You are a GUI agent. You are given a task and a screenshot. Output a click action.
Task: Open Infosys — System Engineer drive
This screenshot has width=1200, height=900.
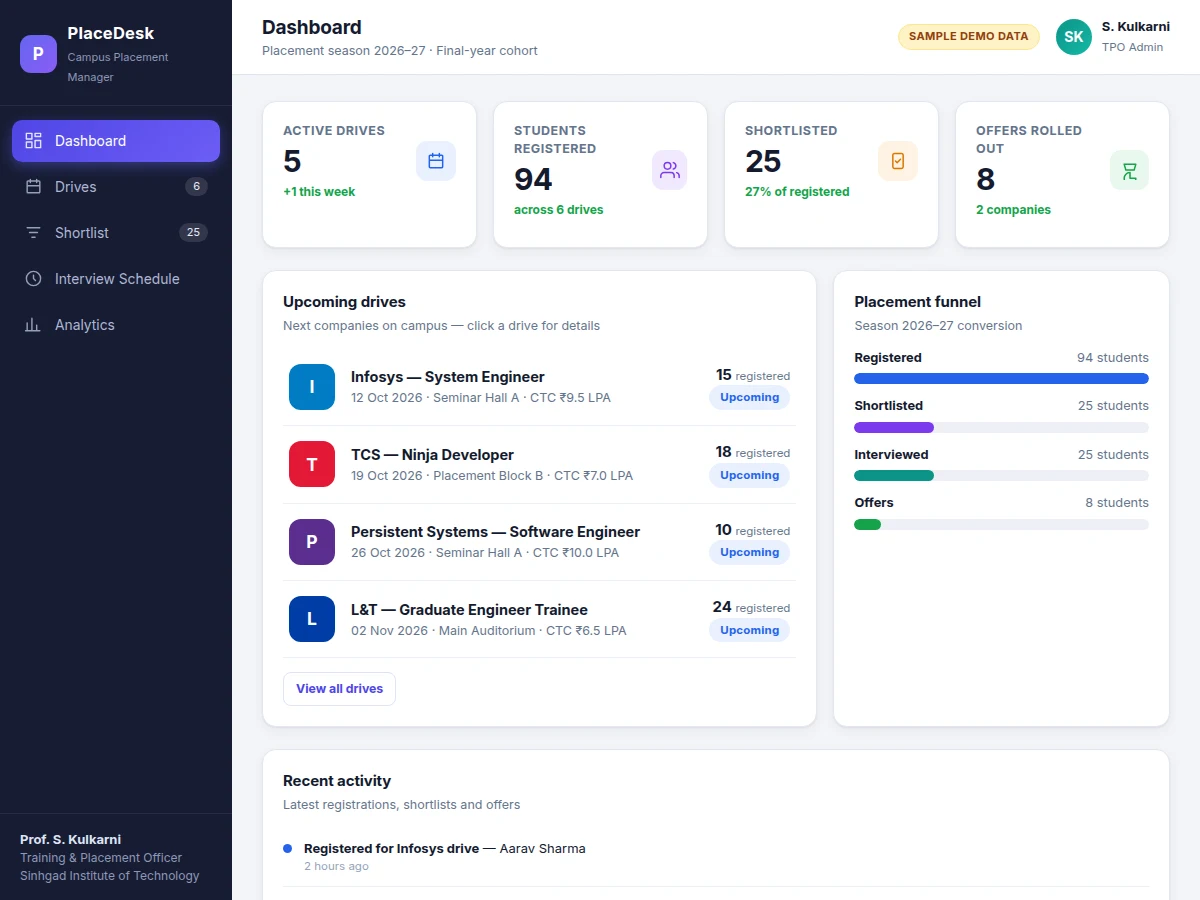[x=539, y=387]
